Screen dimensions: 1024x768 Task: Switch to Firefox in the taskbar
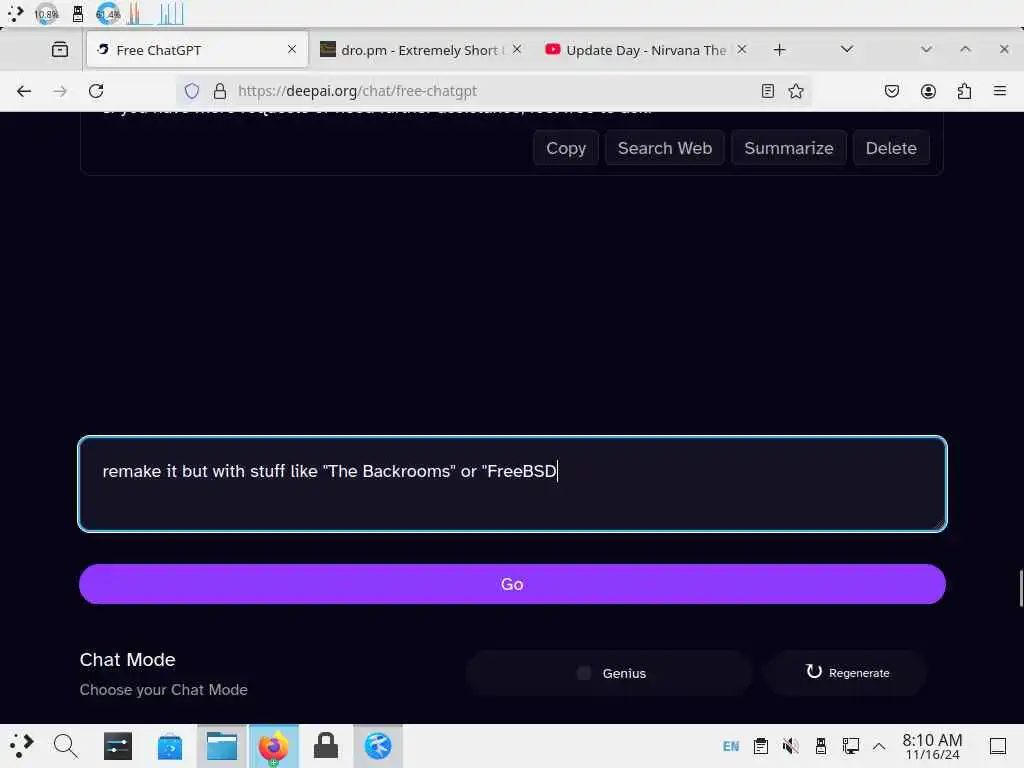pyautogui.click(x=273, y=746)
